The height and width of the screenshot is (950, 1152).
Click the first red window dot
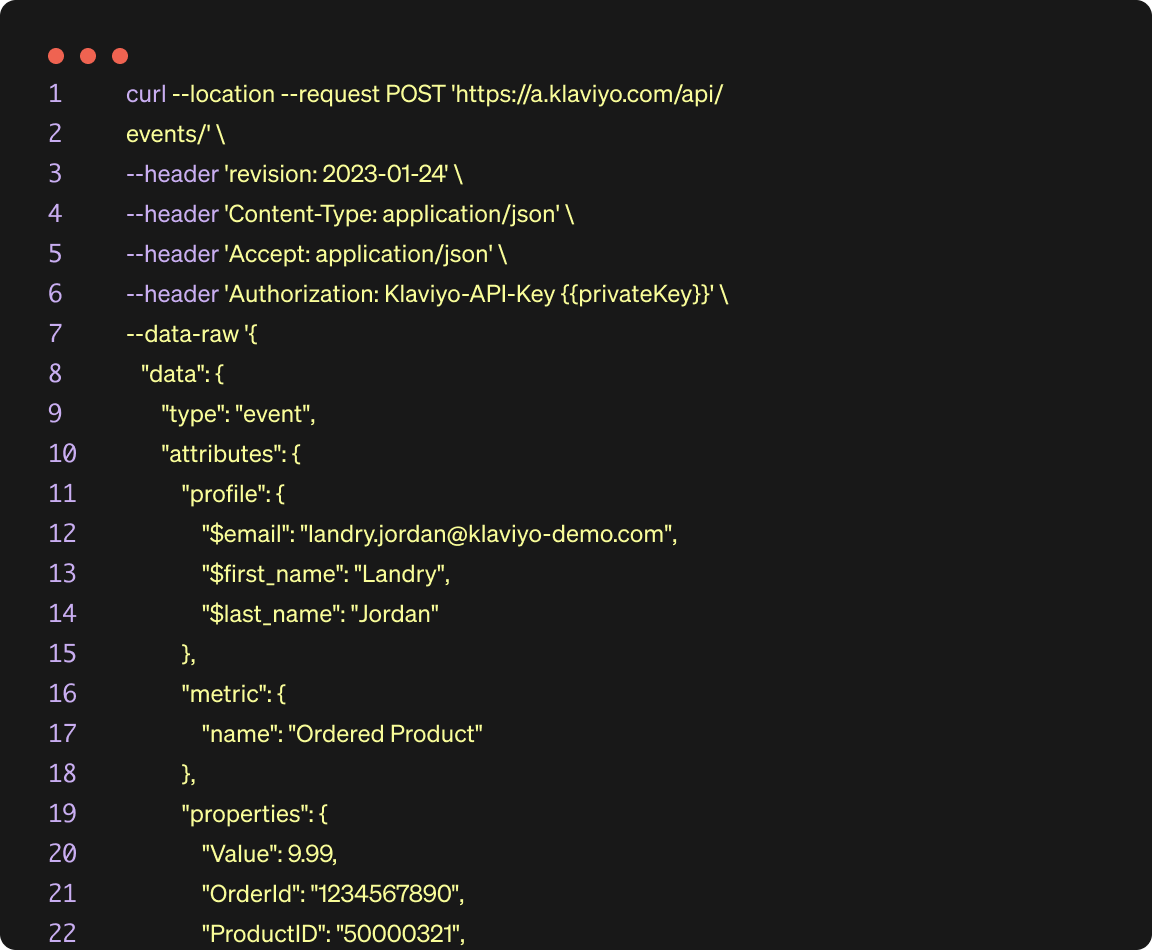56,56
